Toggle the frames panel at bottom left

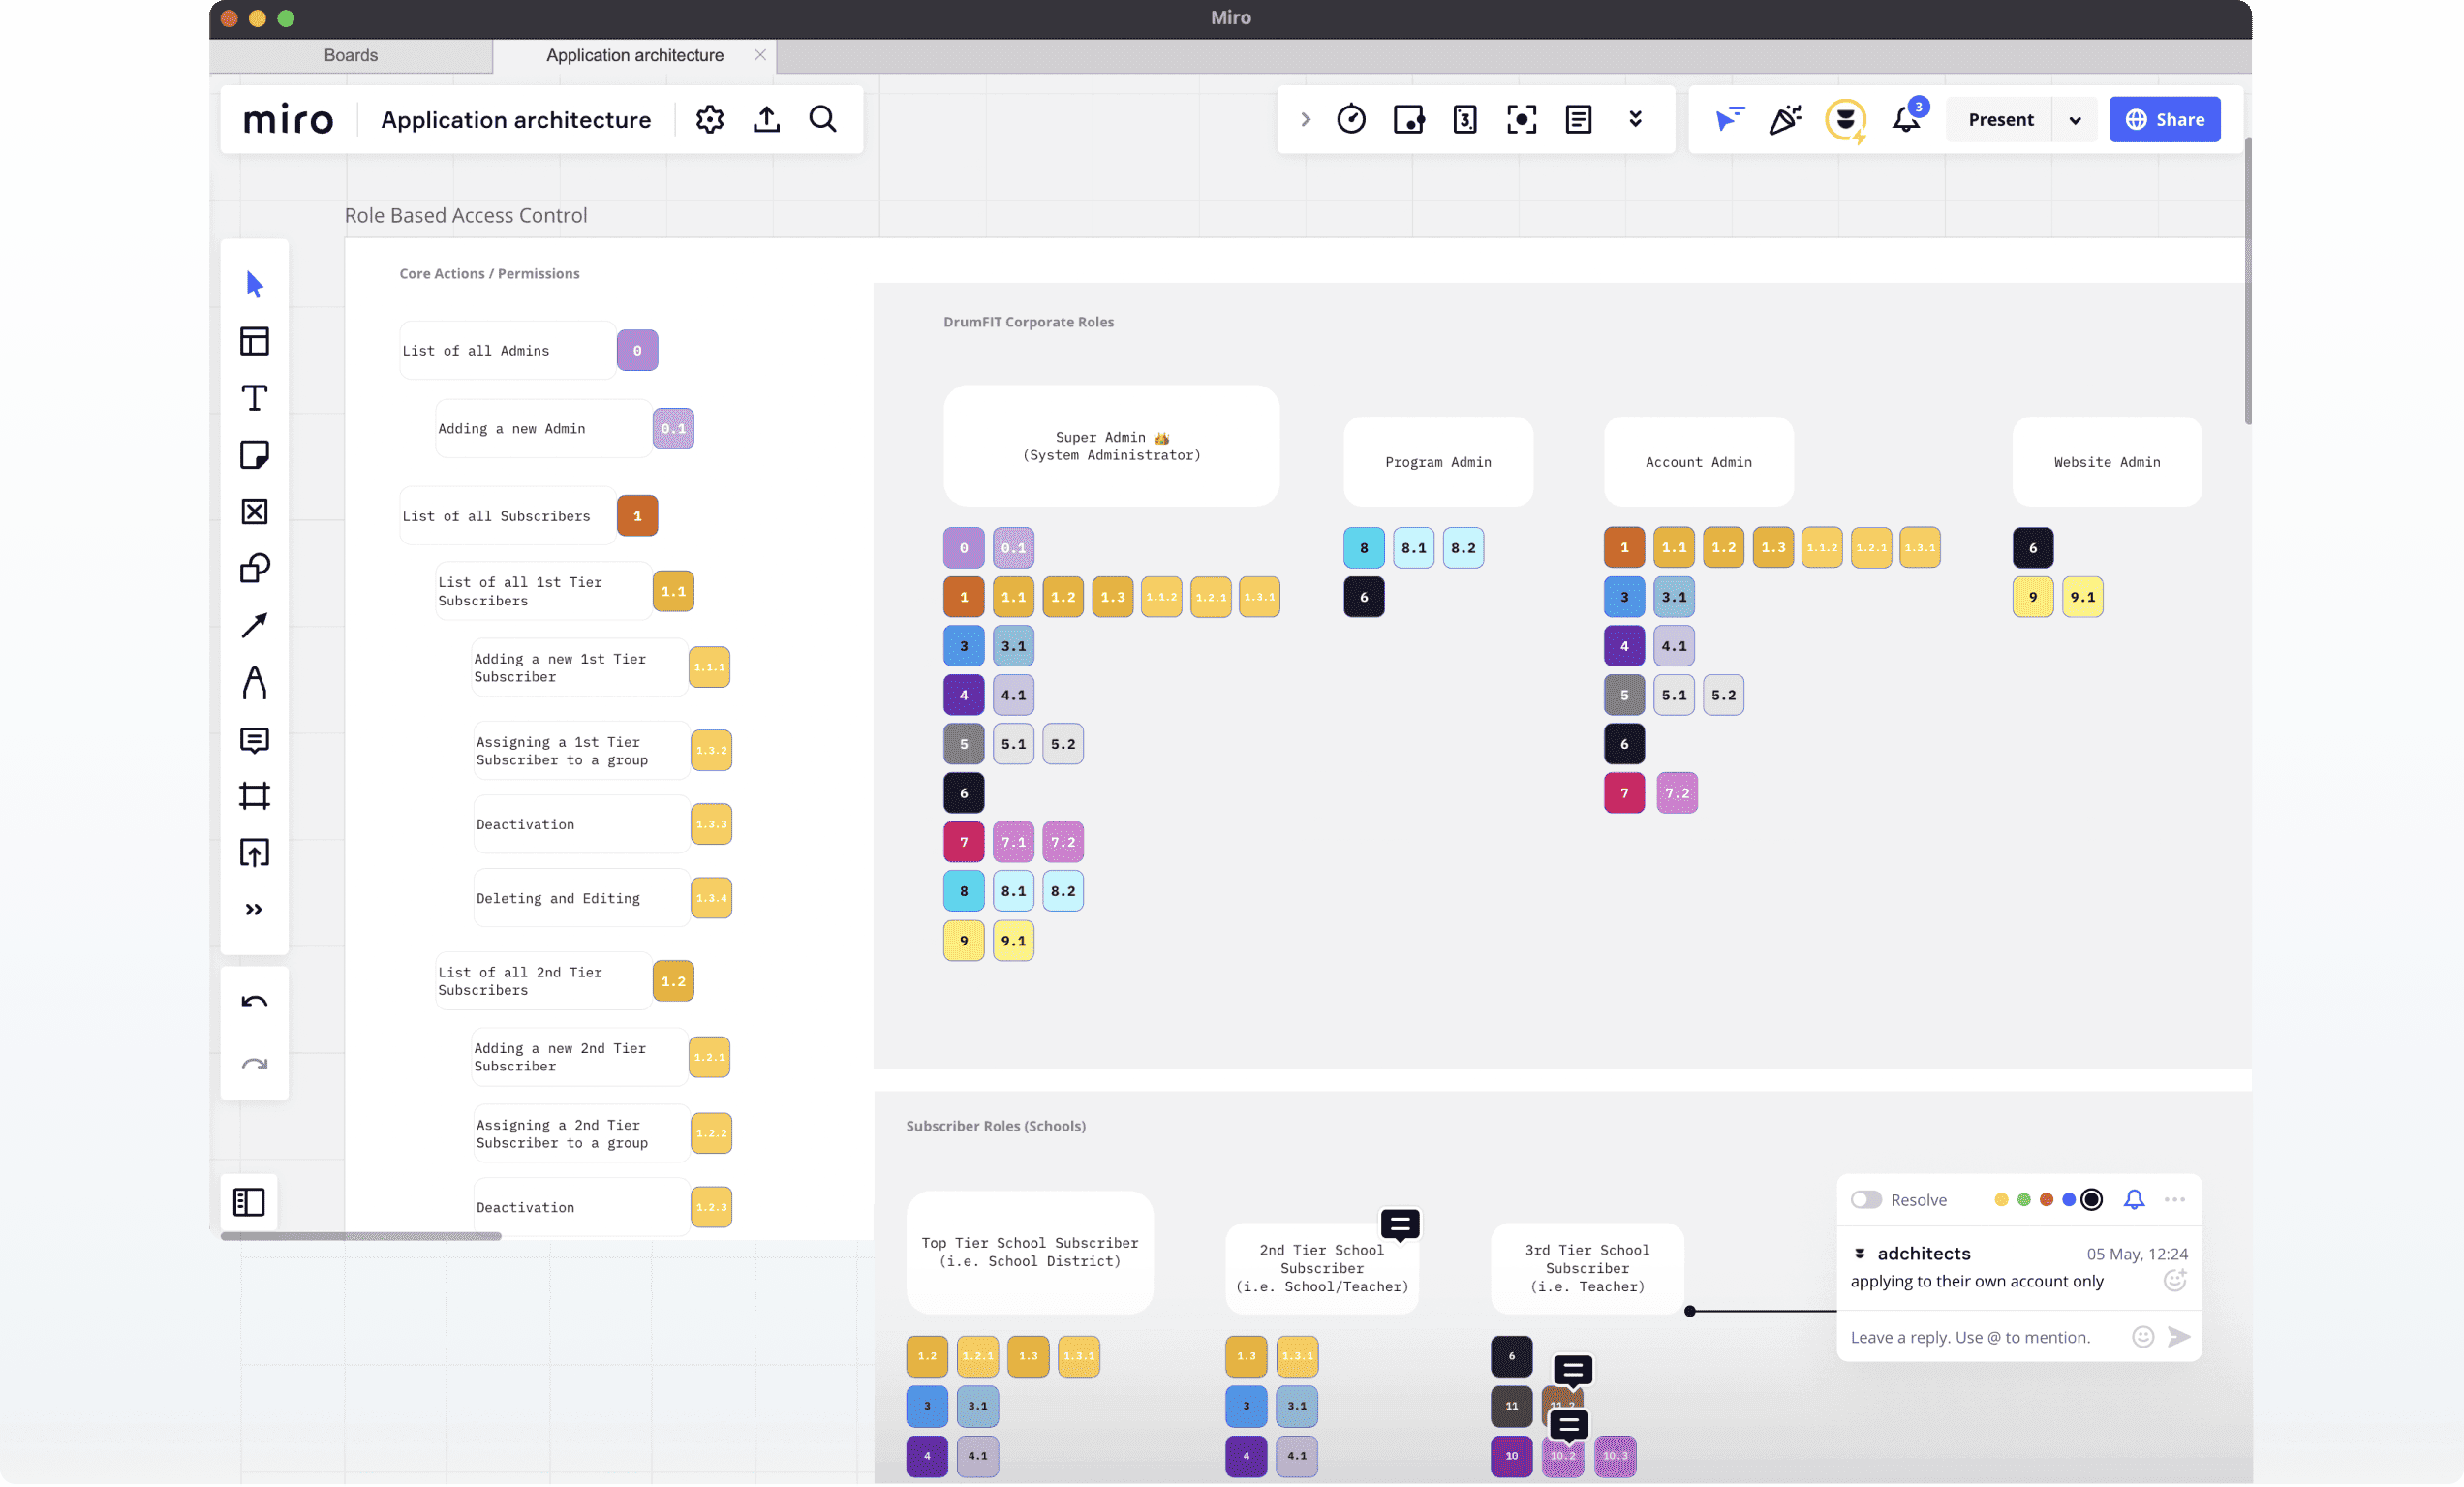[x=248, y=1201]
